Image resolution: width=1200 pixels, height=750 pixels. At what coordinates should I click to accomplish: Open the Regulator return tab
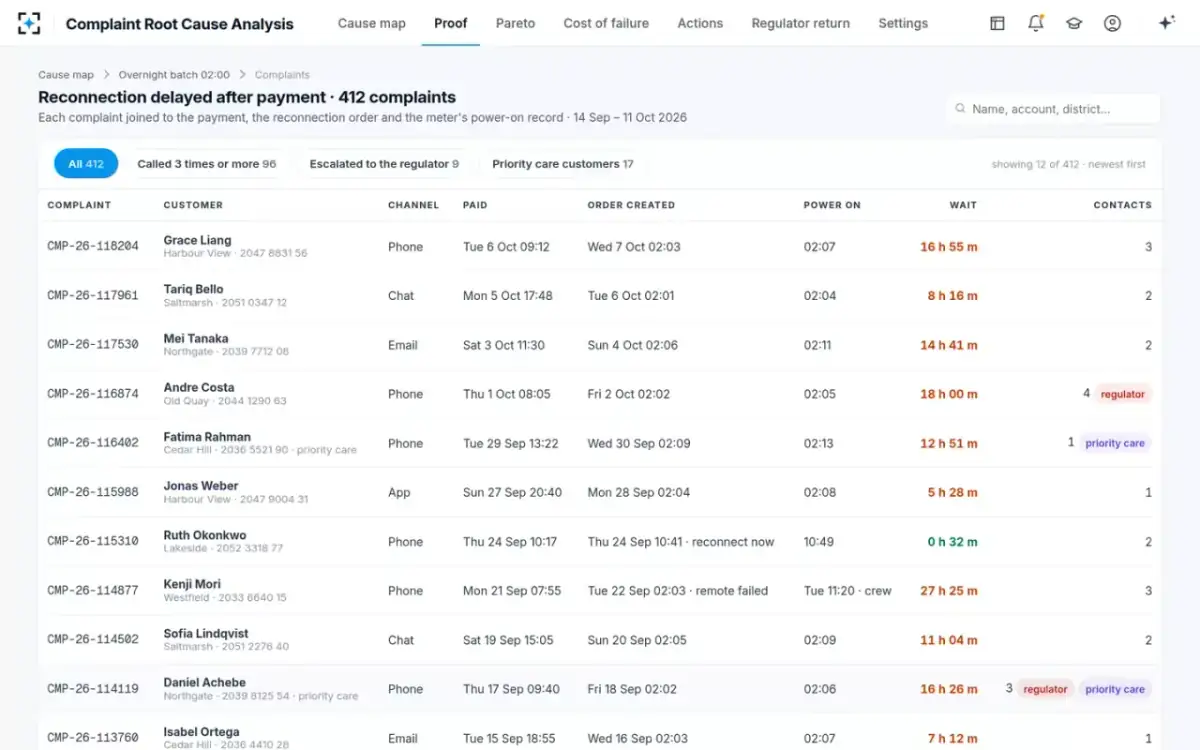click(x=801, y=23)
